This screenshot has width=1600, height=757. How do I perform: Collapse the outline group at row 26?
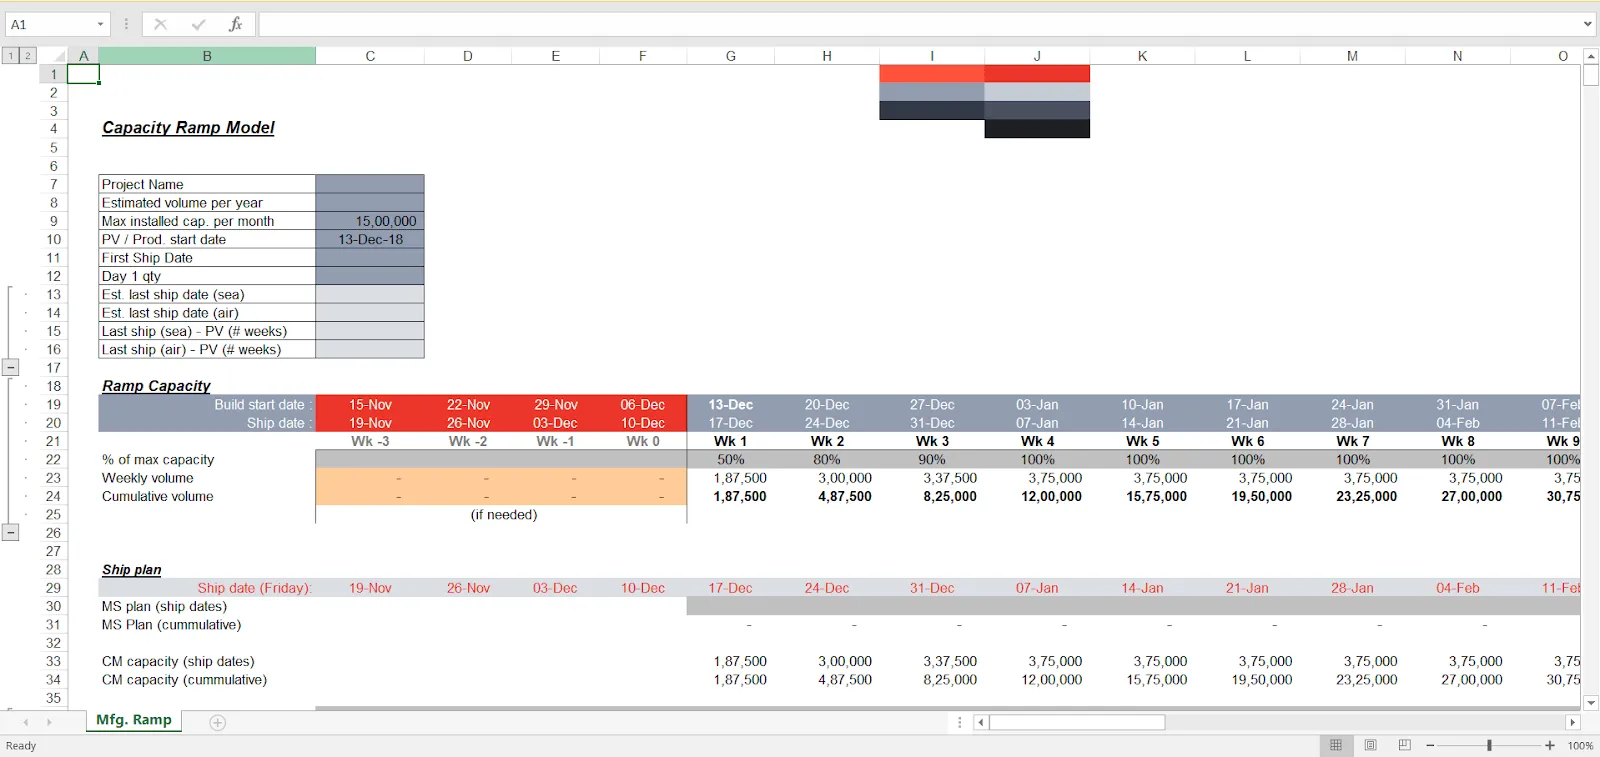pyautogui.click(x=10, y=532)
